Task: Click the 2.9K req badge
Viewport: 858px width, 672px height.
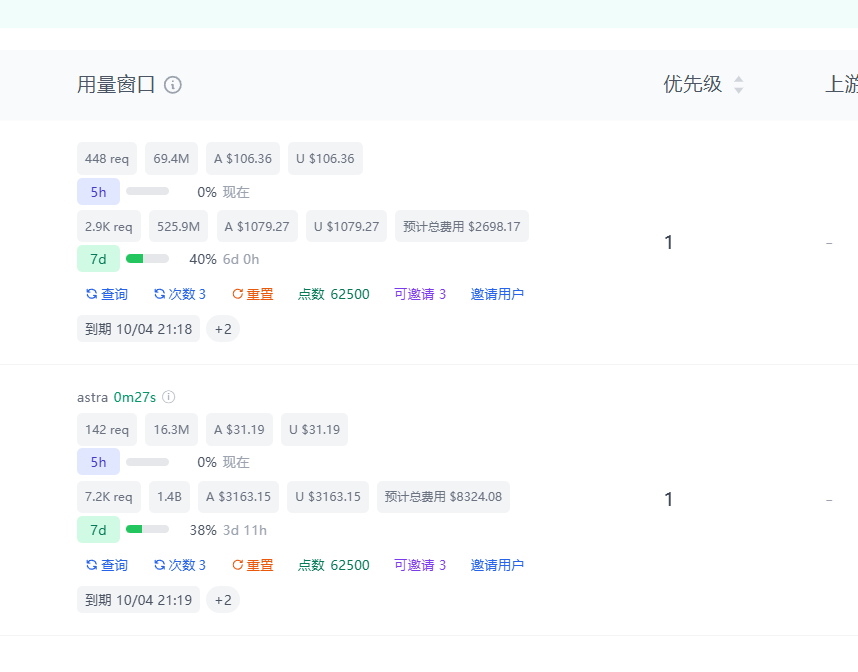Action: (109, 226)
